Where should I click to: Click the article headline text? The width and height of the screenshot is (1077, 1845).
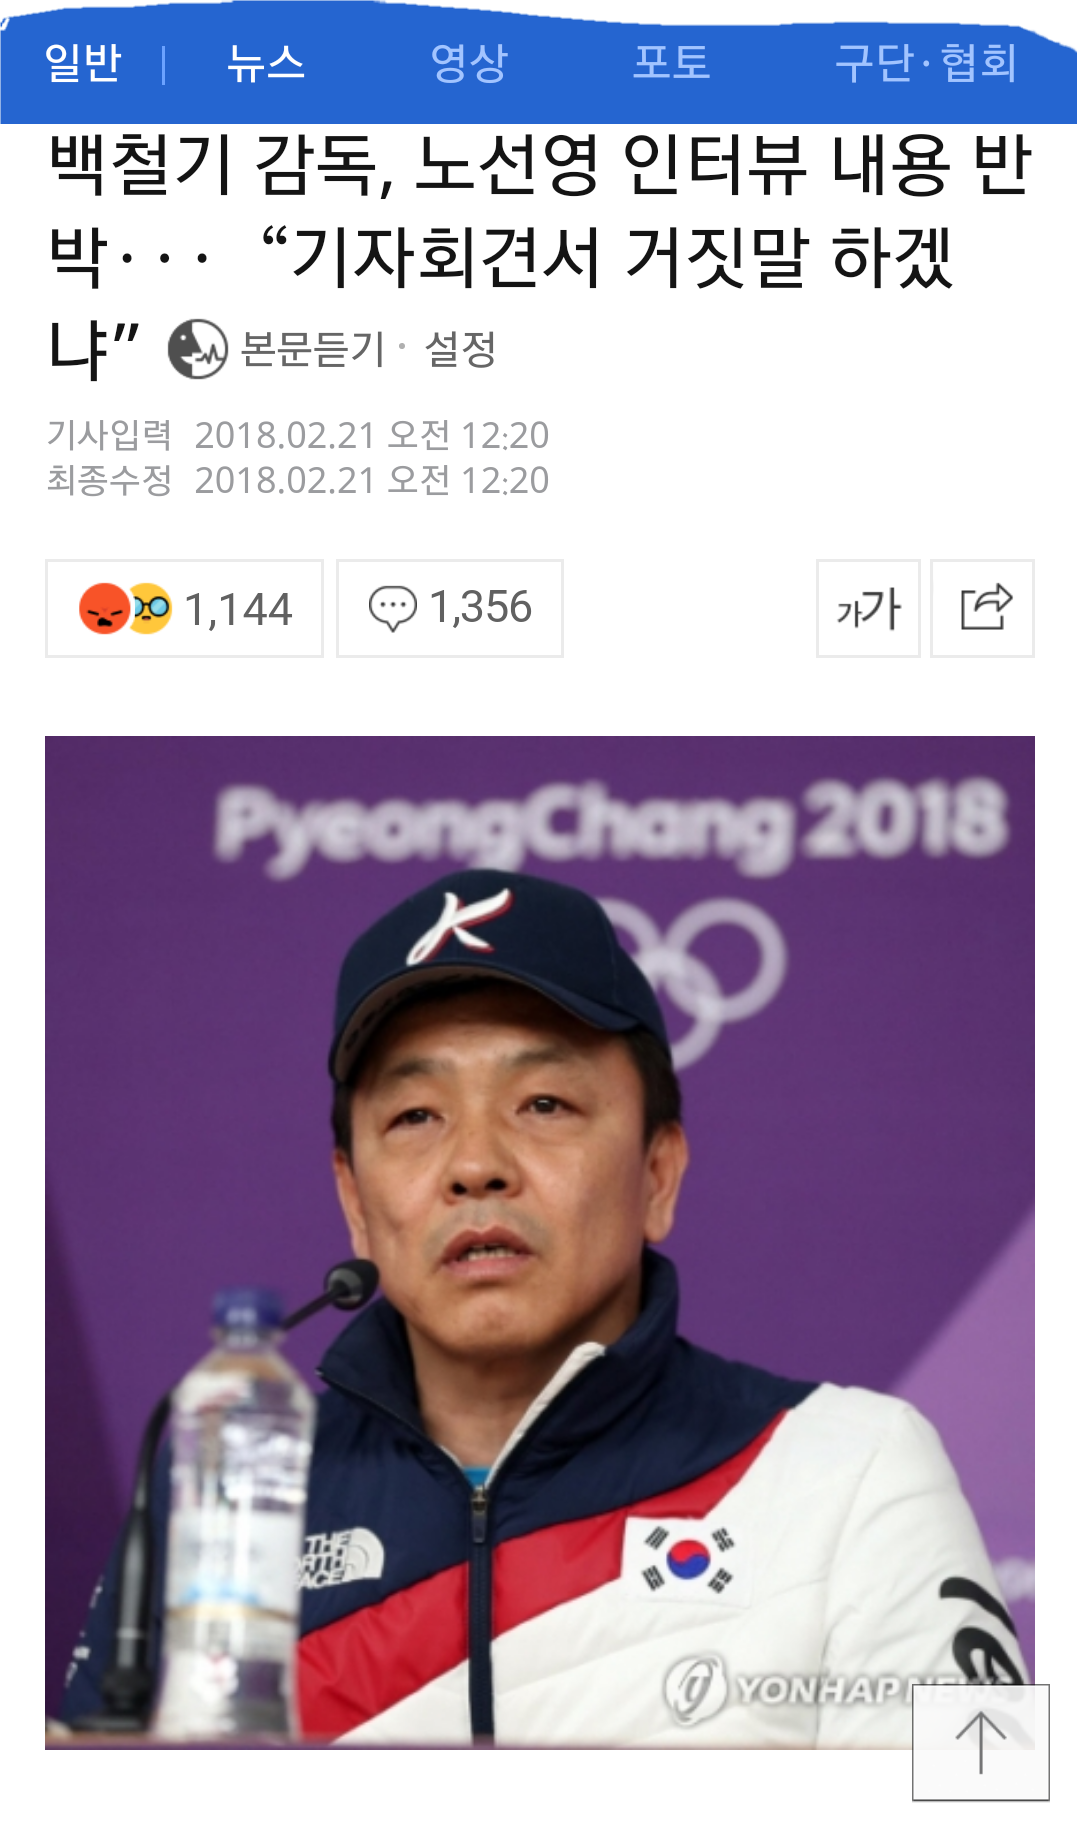[x=540, y=255]
